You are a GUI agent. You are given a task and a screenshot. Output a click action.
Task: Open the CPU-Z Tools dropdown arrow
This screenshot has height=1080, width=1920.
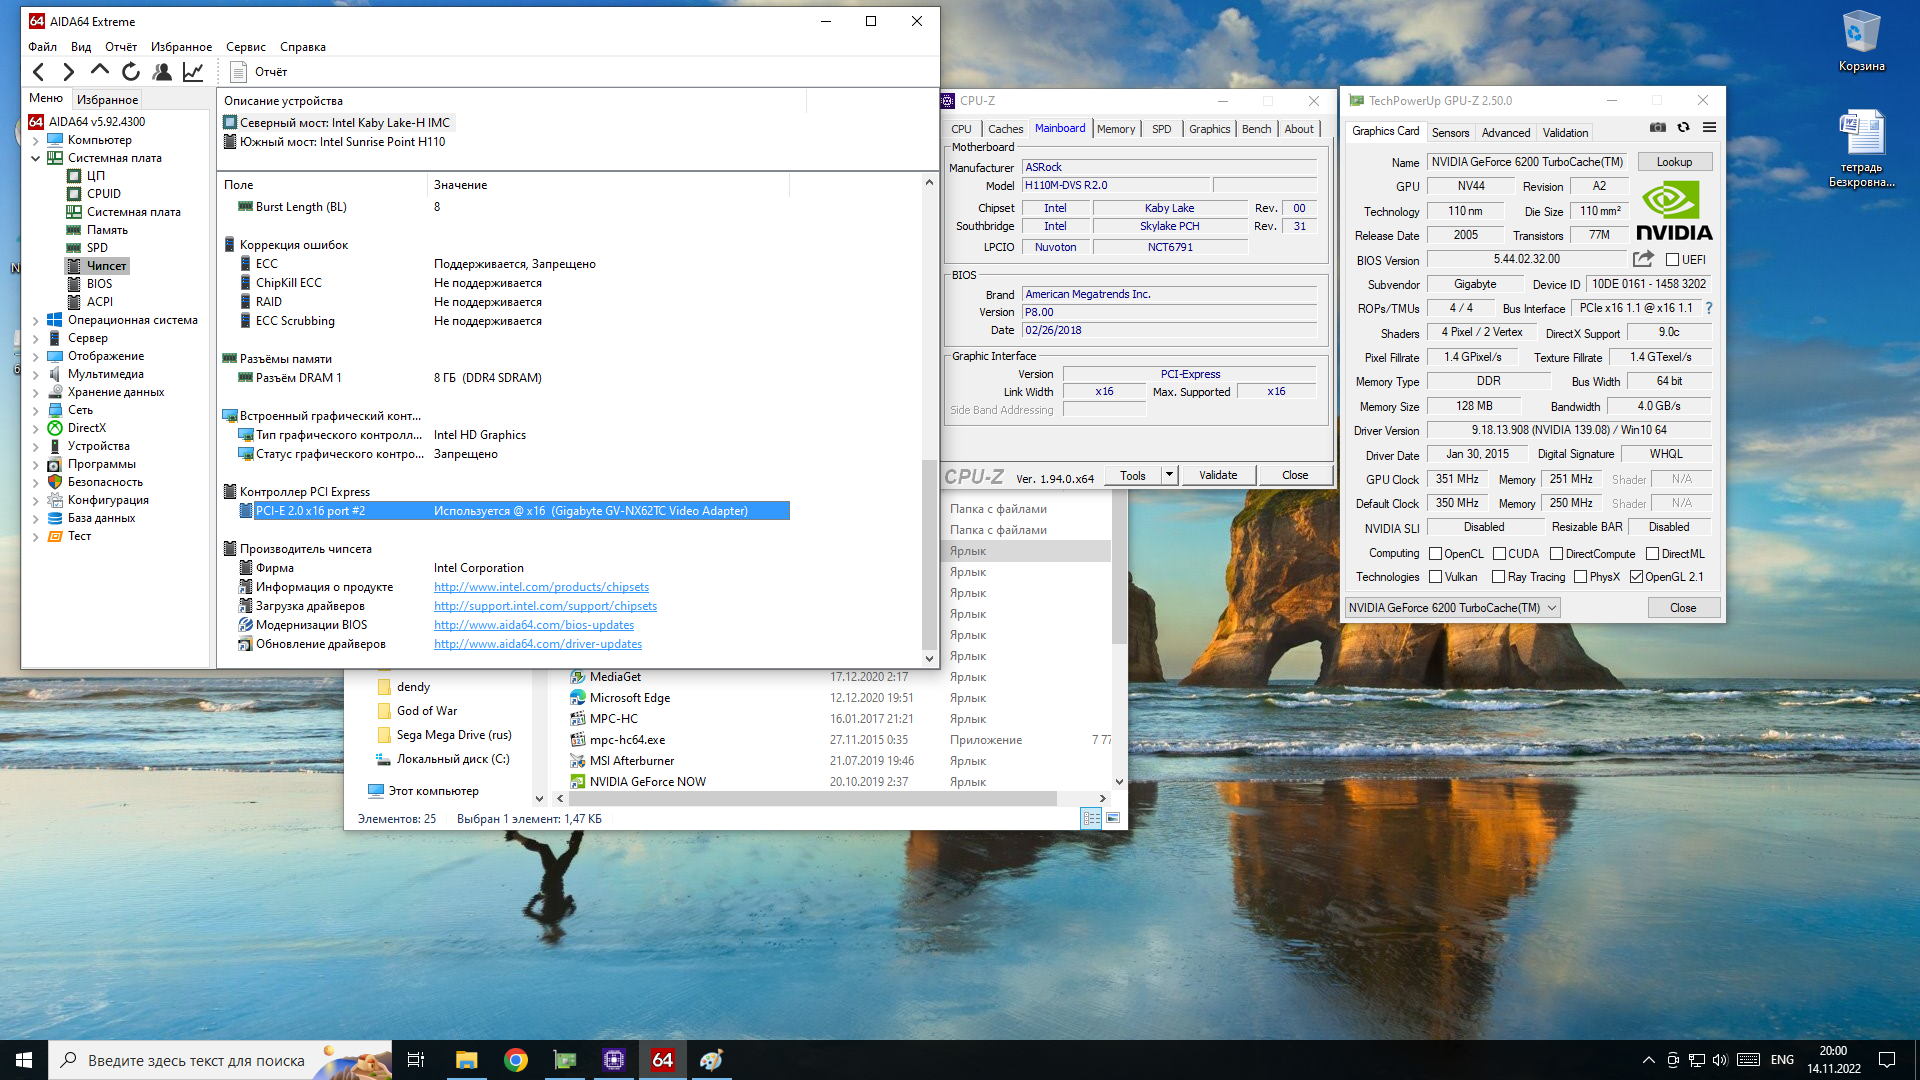tap(1169, 475)
